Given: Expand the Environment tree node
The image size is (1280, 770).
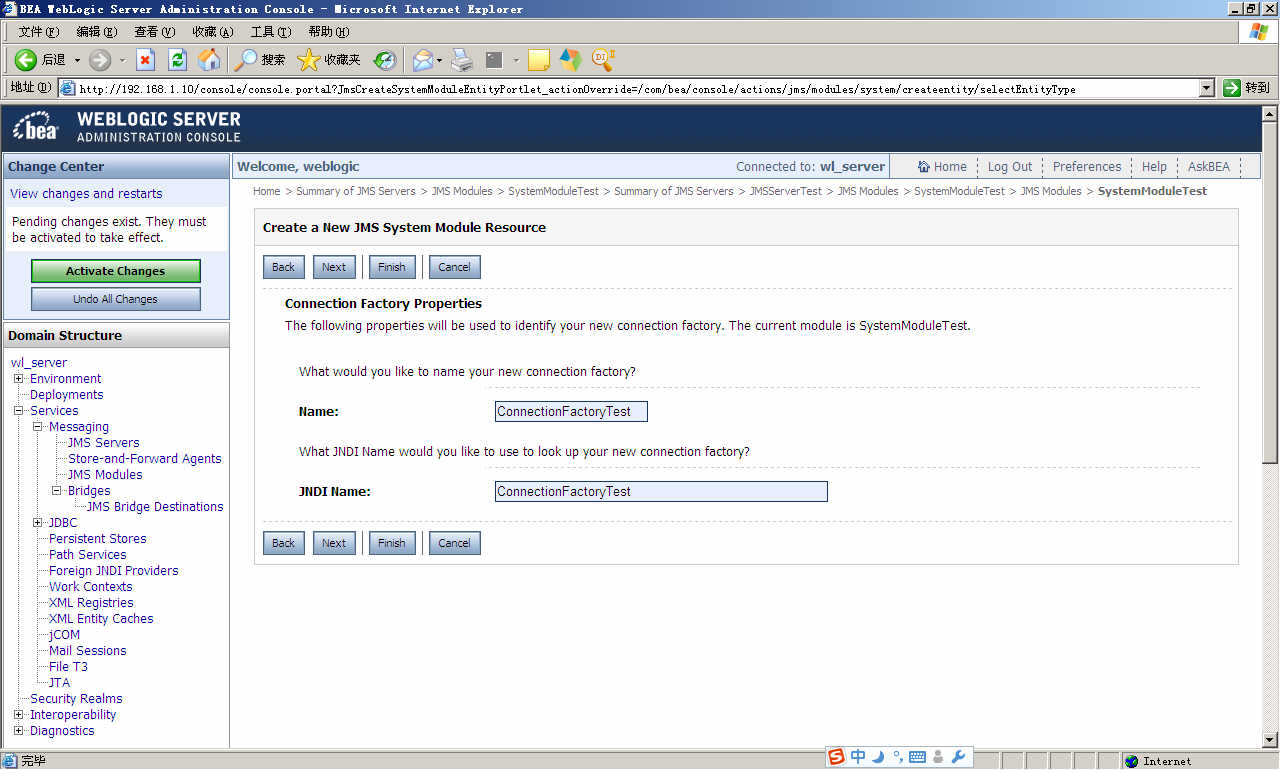Looking at the screenshot, I should coord(18,379).
